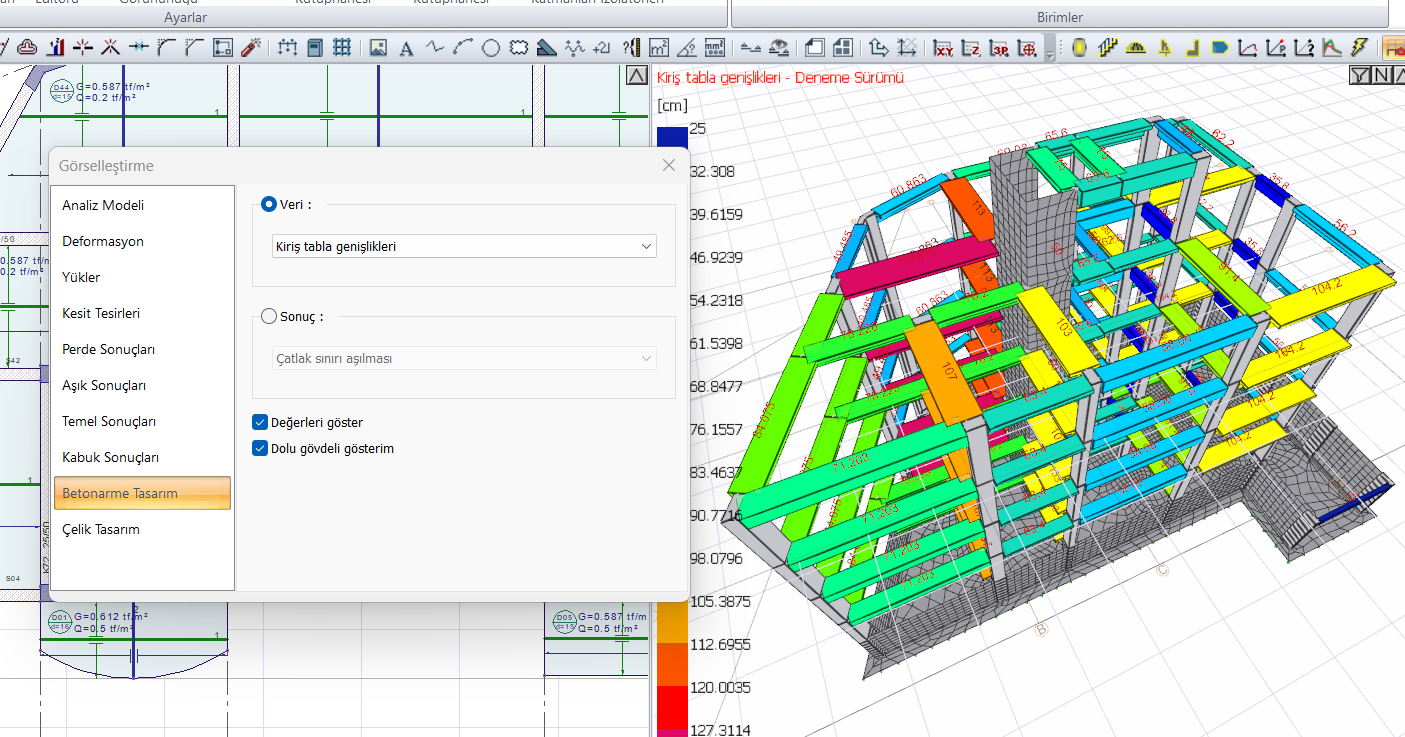The image size is (1405, 737).
Task: Select the Veri radio button
Action: (x=268, y=204)
